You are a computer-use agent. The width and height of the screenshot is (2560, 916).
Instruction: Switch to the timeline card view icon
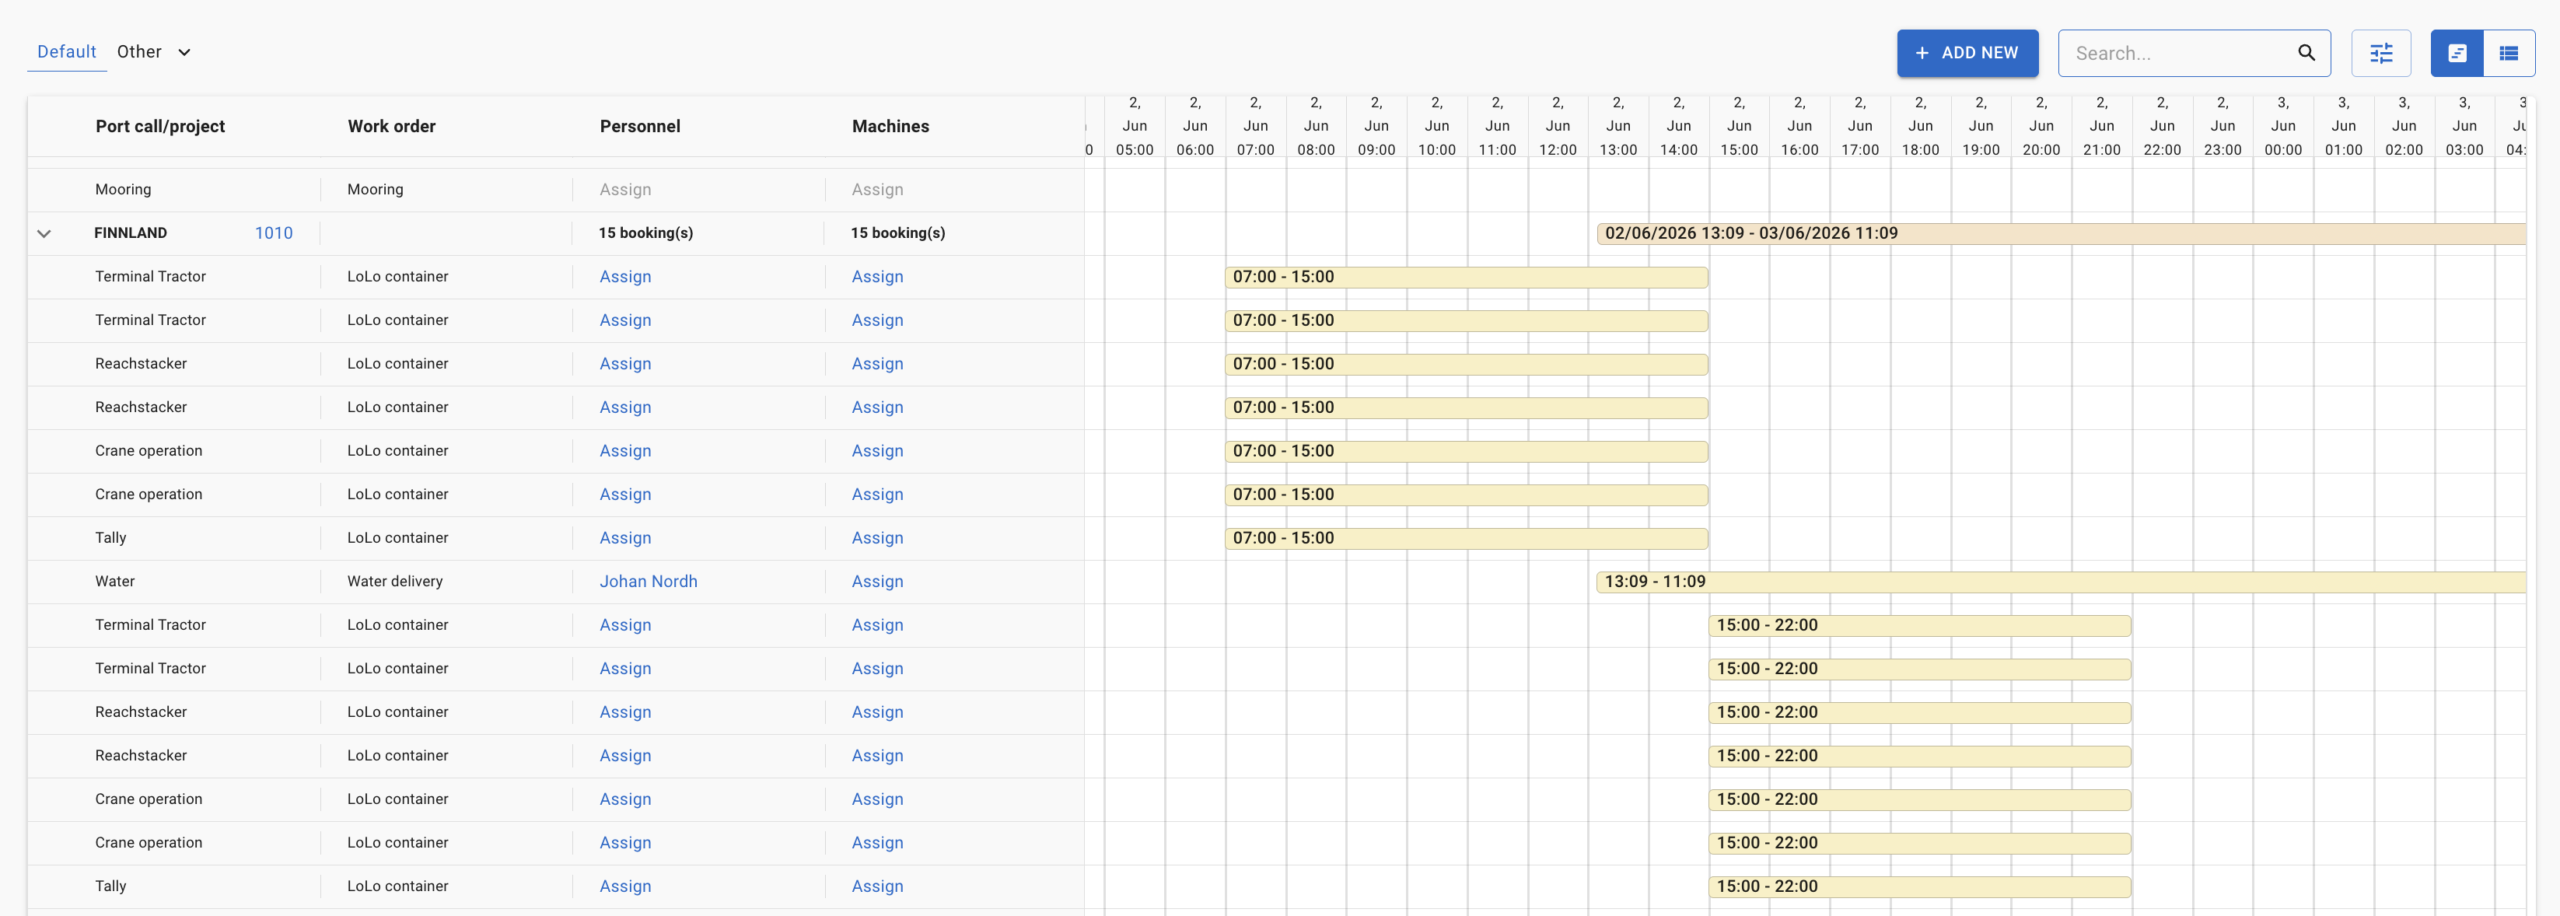point(2457,53)
